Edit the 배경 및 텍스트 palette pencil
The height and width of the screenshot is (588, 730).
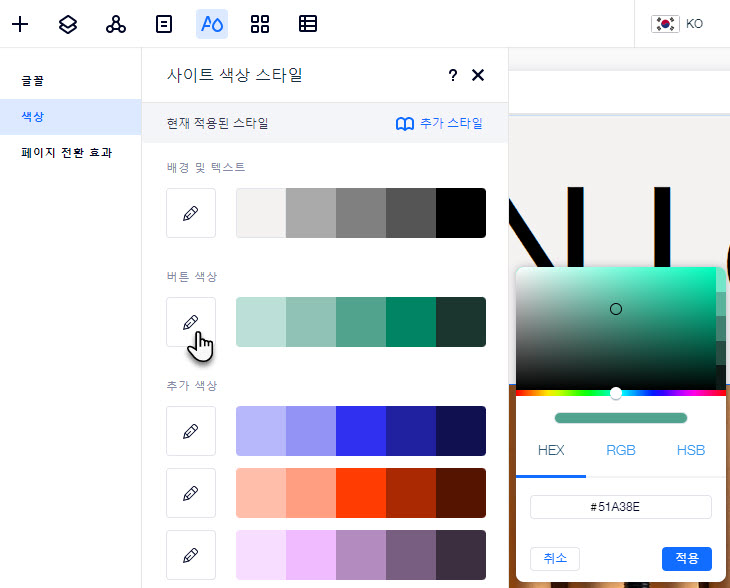[191, 213]
